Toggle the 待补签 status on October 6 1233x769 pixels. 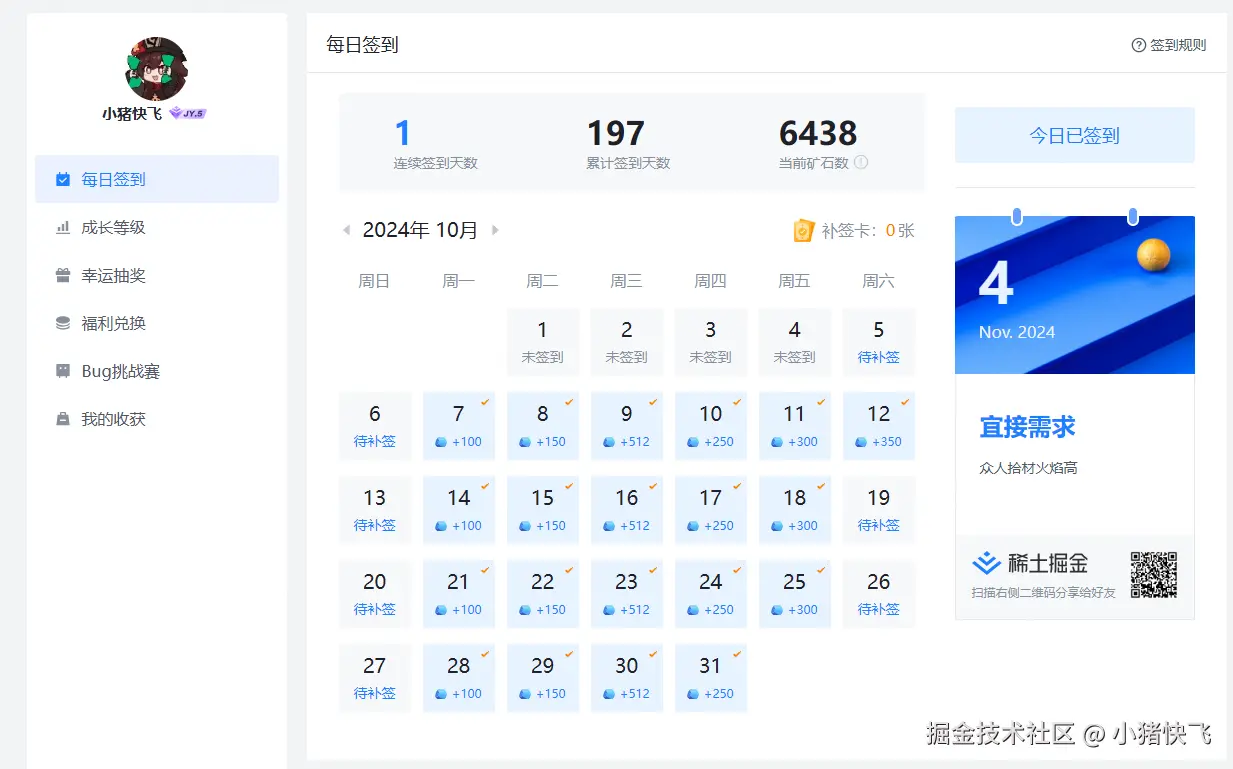tap(375, 425)
